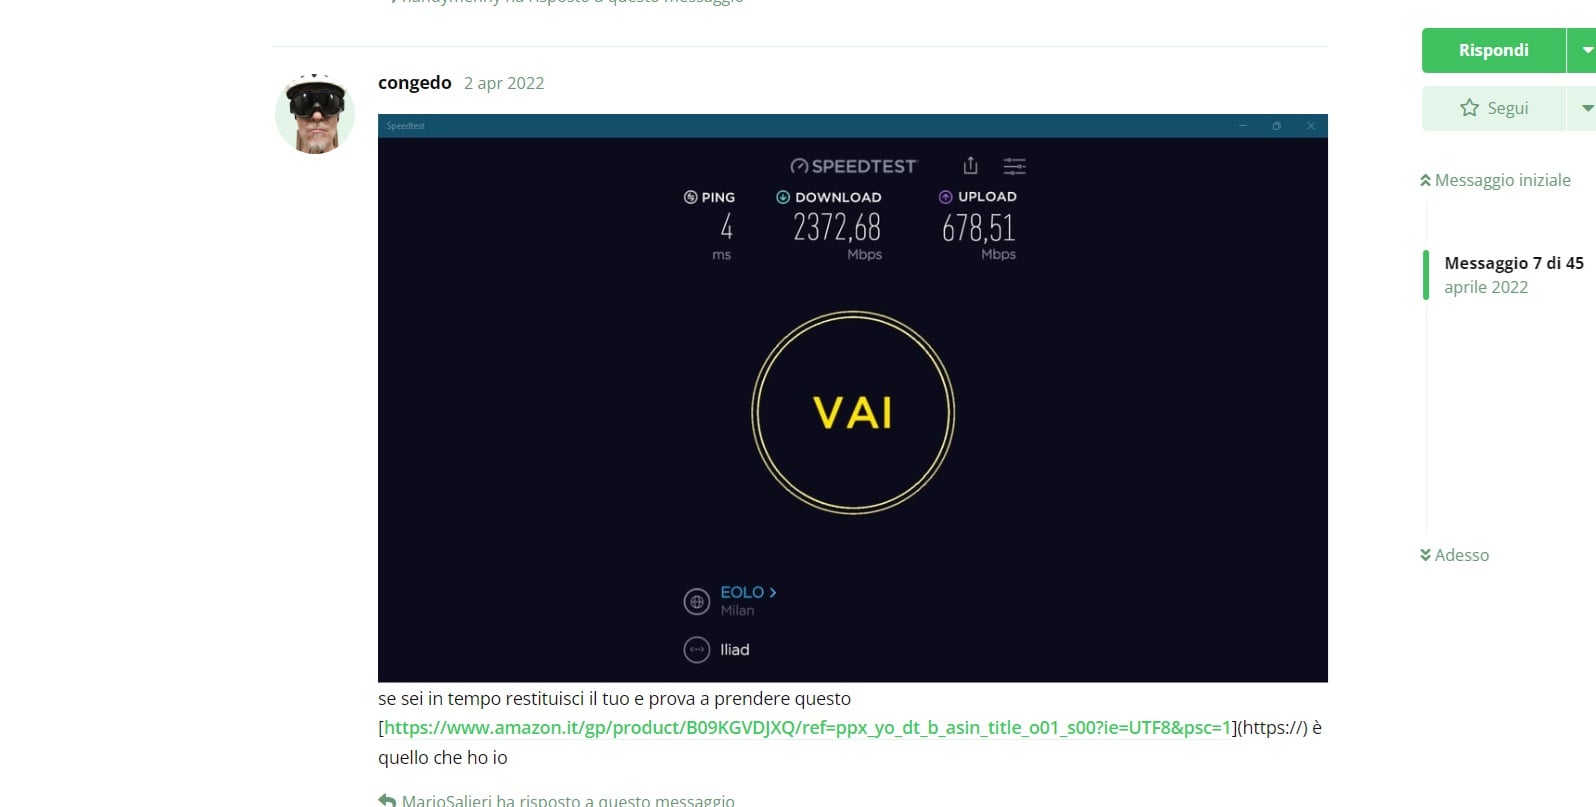Open the Segui options dropdown arrow
The image size is (1596, 807).
(x=1584, y=108)
